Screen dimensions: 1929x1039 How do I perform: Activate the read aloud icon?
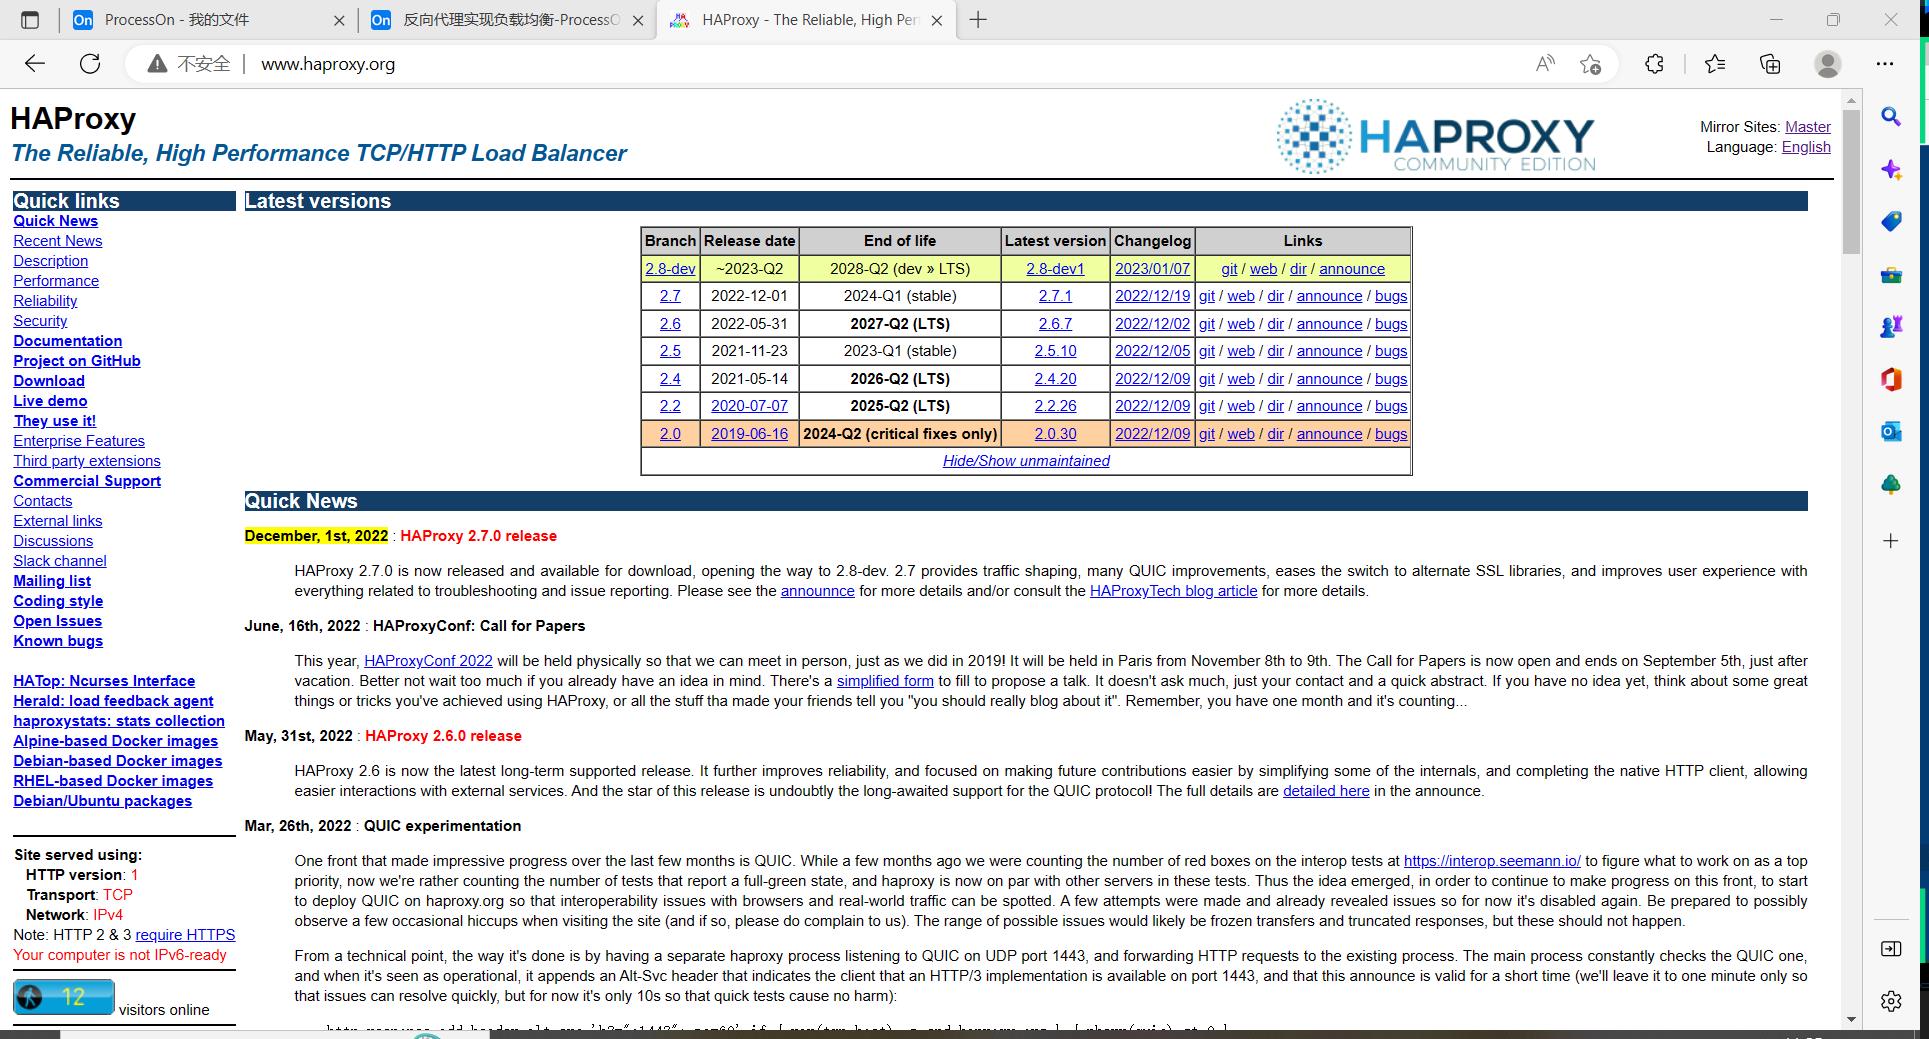click(x=1545, y=64)
